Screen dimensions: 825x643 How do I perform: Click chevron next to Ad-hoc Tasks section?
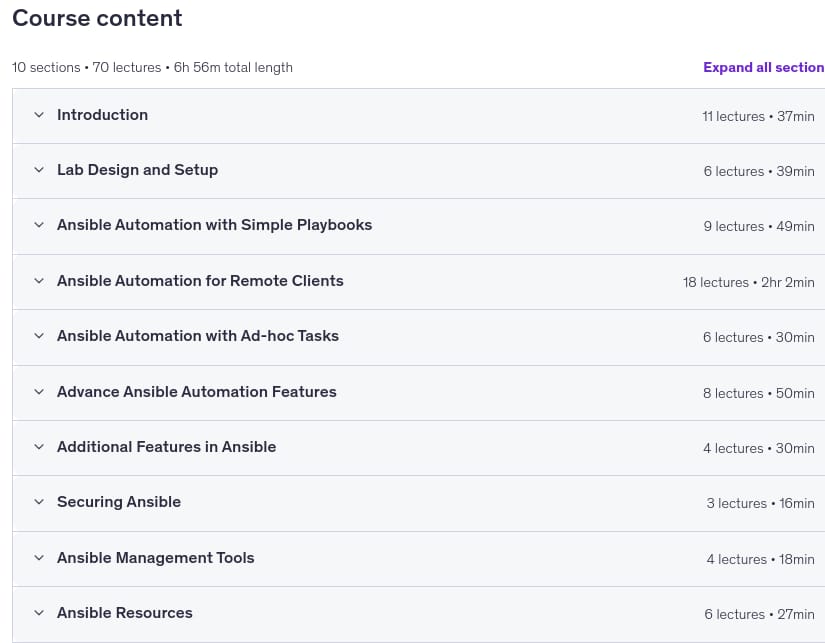[39, 336]
